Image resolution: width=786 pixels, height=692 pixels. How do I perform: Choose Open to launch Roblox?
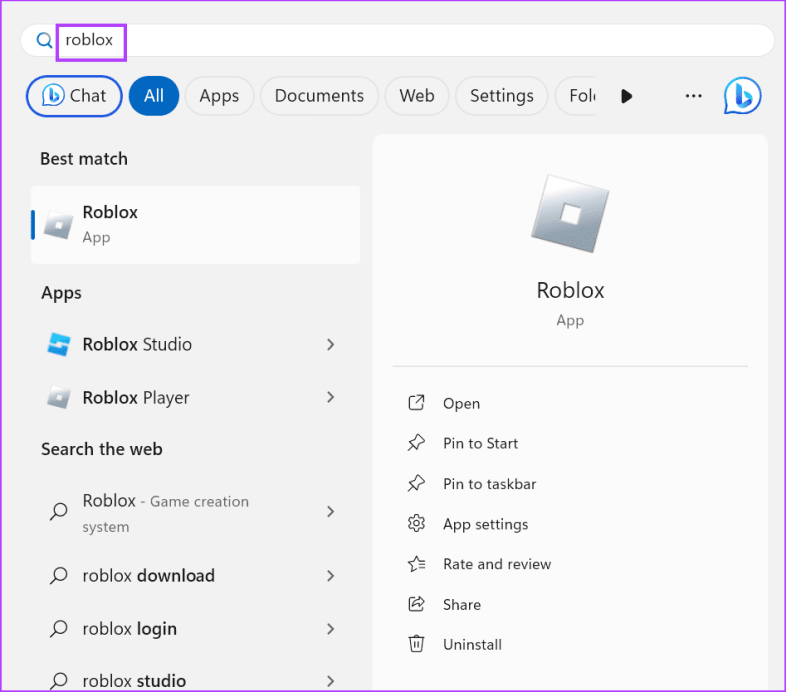[x=461, y=404]
